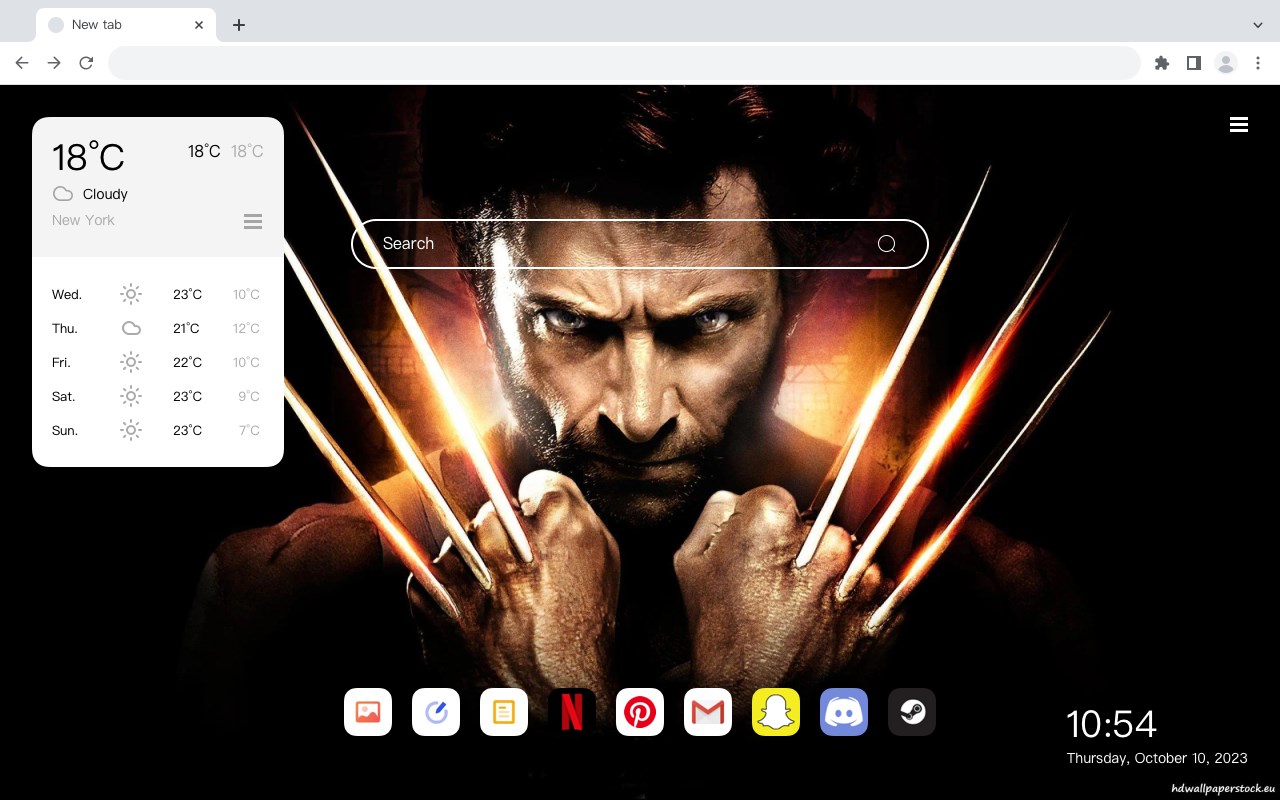
Task: Open the weather widget list menu icon
Action: [x=253, y=221]
